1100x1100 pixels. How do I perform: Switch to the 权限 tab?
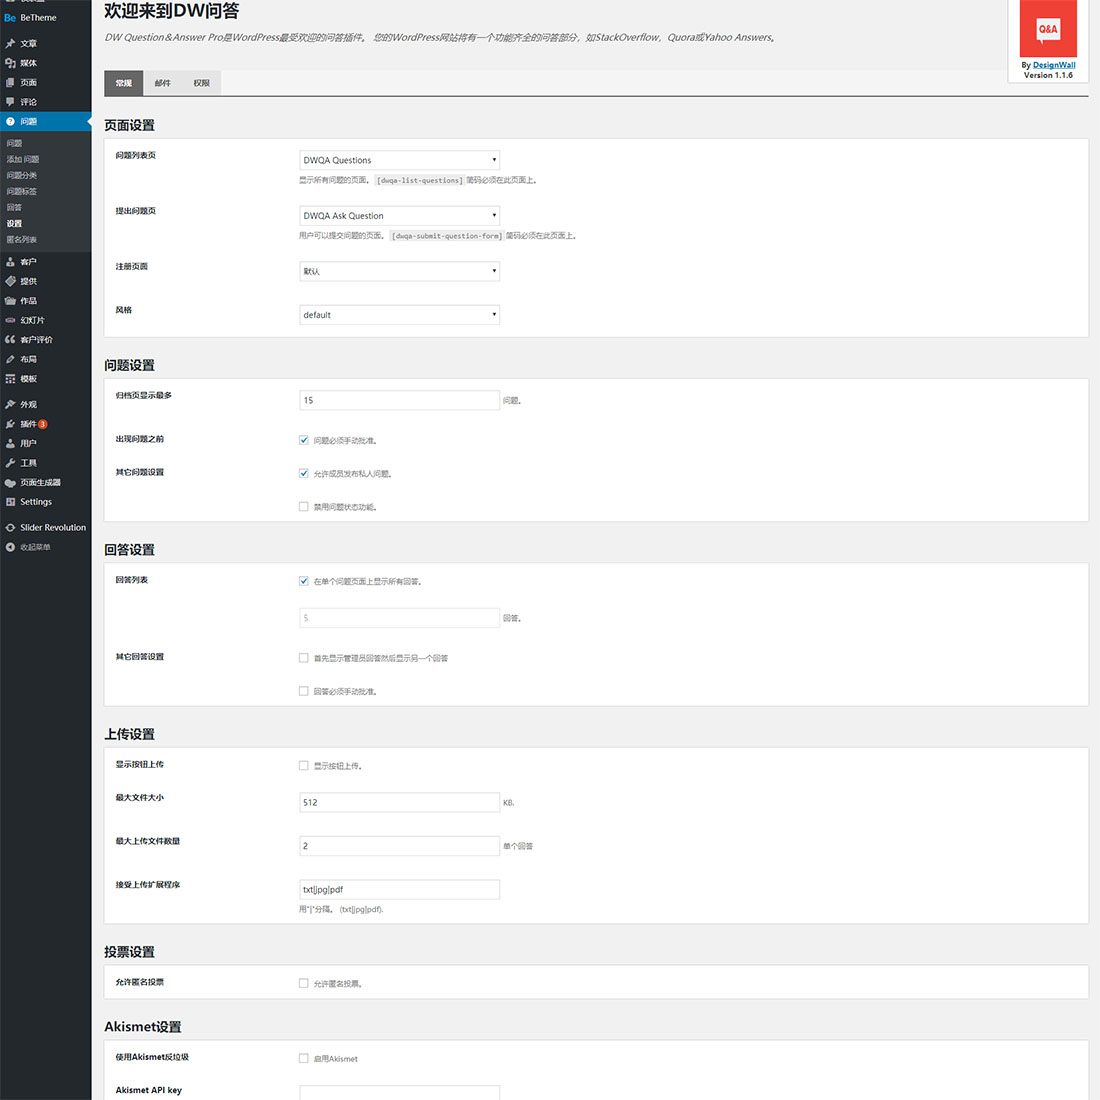pos(201,84)
